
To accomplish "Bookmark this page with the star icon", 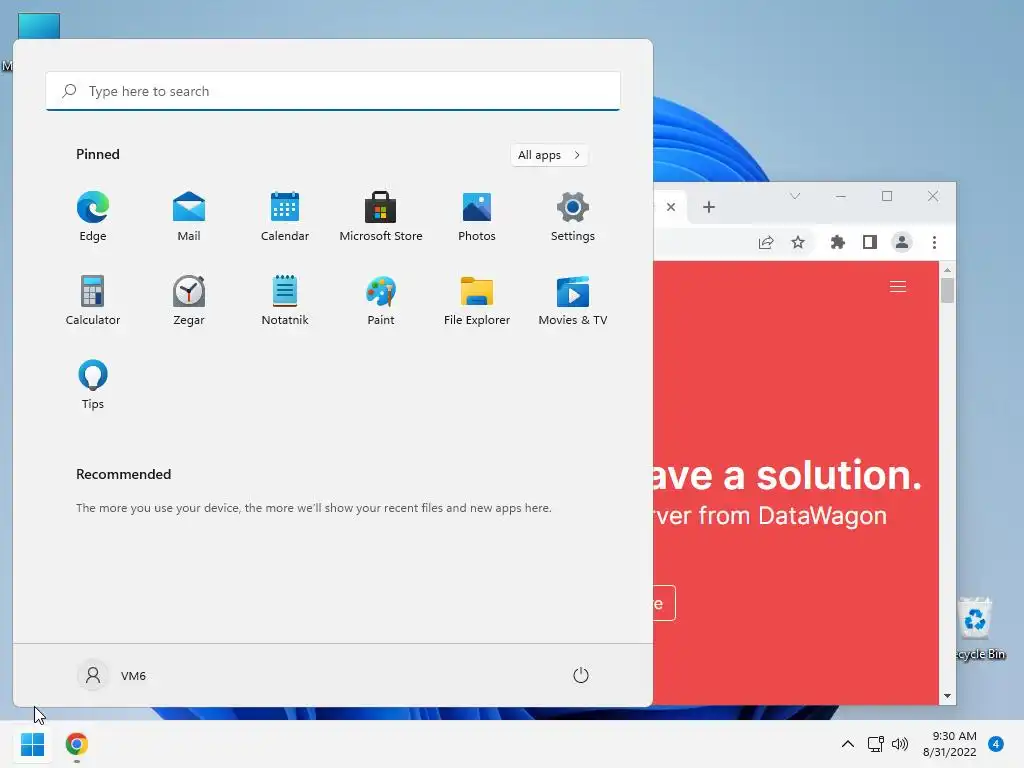I will 798,242.
